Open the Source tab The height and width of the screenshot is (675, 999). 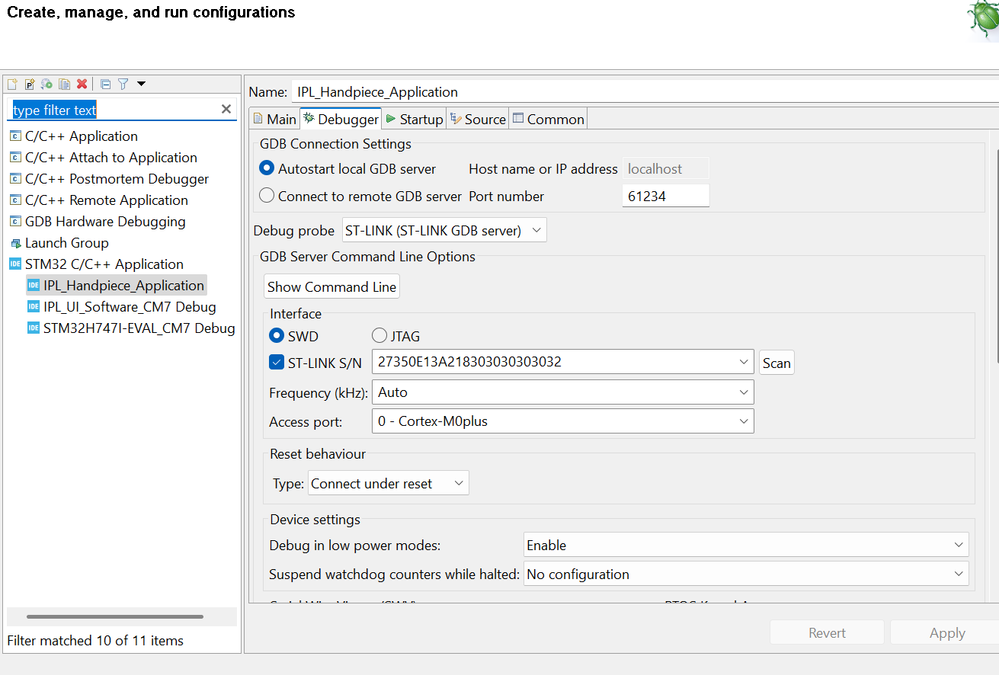point(478,119)
